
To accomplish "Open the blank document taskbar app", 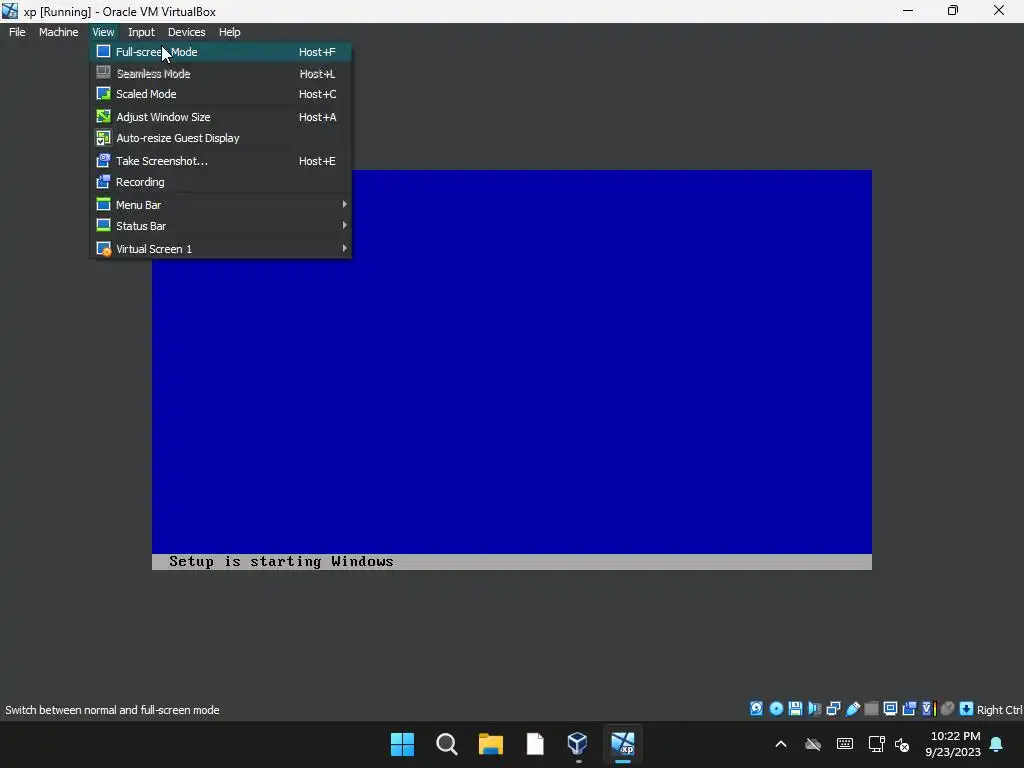I will (535, 744).
